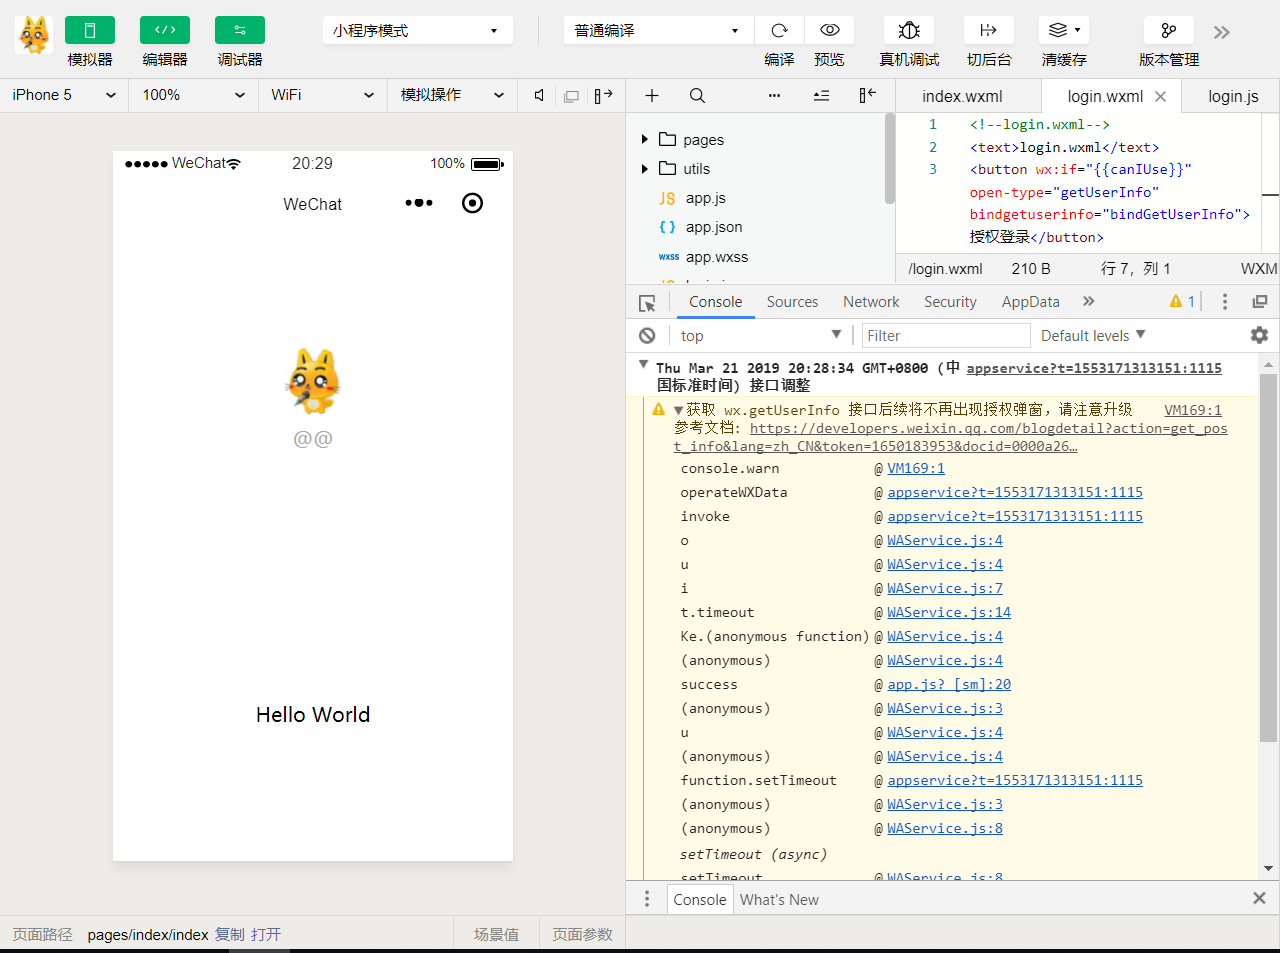Open file tree more options (three dots)
1280x953 pixels.
tap(774, 95)
